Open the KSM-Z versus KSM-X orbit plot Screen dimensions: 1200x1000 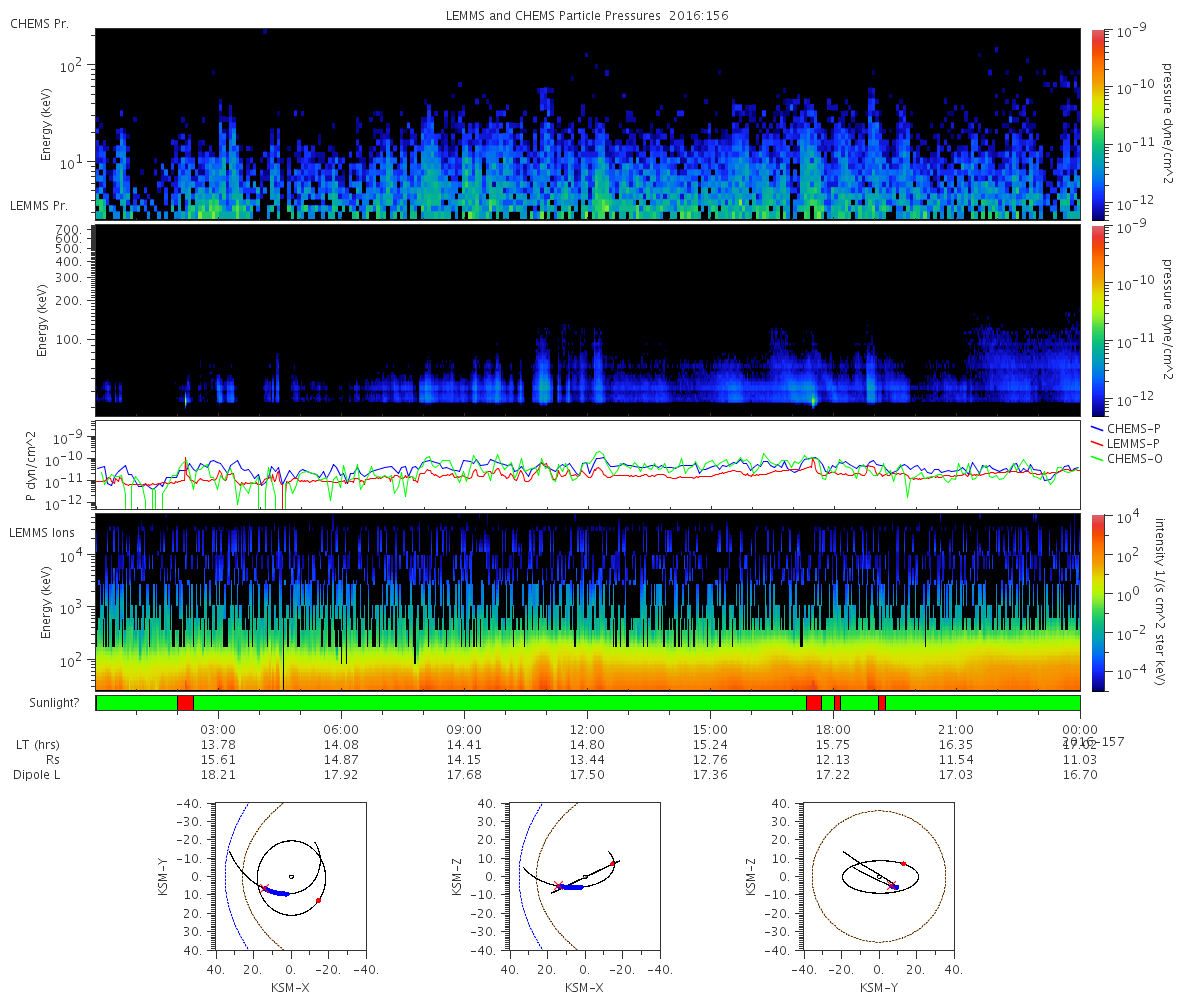tap(584, 876)
